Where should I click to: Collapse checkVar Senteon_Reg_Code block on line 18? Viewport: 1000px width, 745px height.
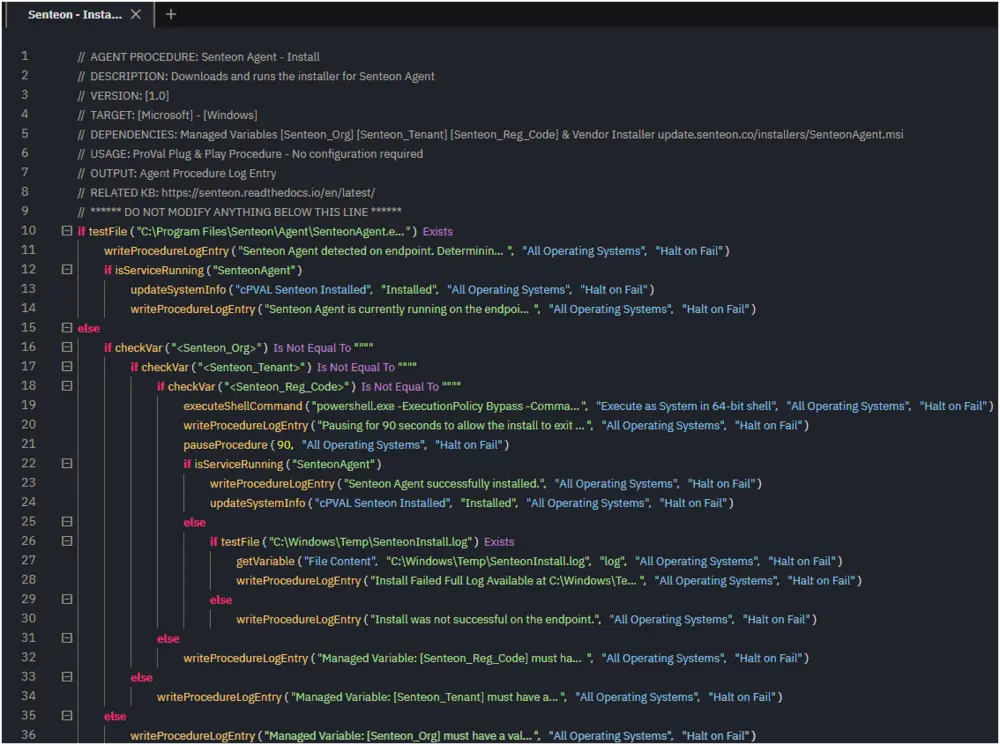66,387
